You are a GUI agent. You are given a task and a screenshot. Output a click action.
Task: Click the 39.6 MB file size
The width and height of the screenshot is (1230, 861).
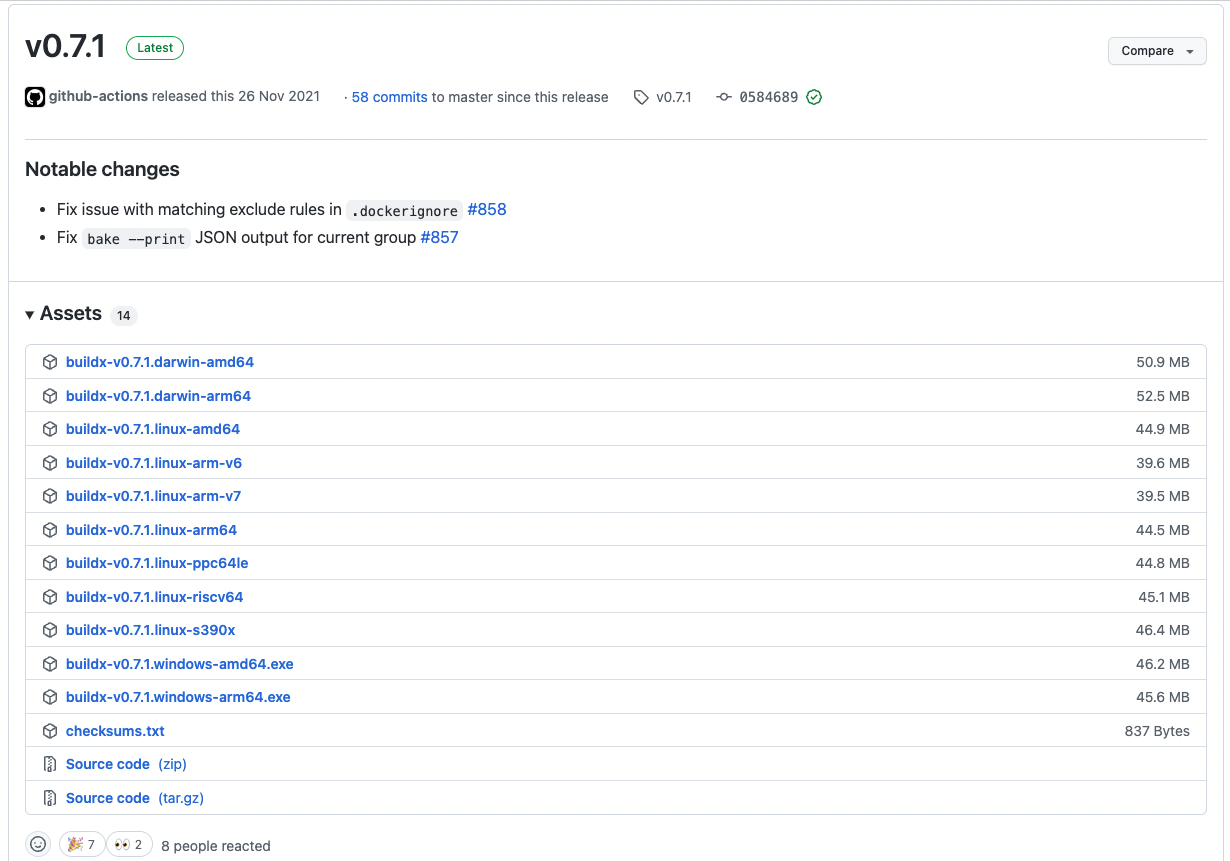[1163, 463]
